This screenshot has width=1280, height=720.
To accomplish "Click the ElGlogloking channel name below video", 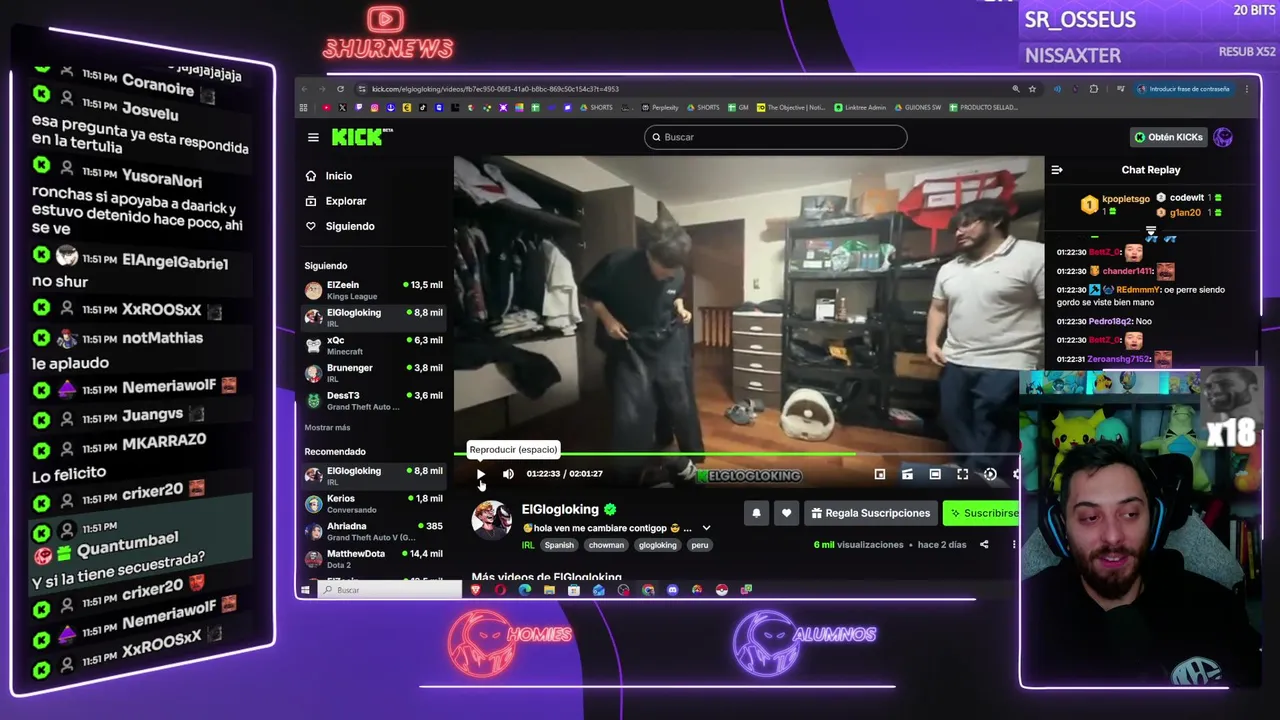I will pos(560,509).
